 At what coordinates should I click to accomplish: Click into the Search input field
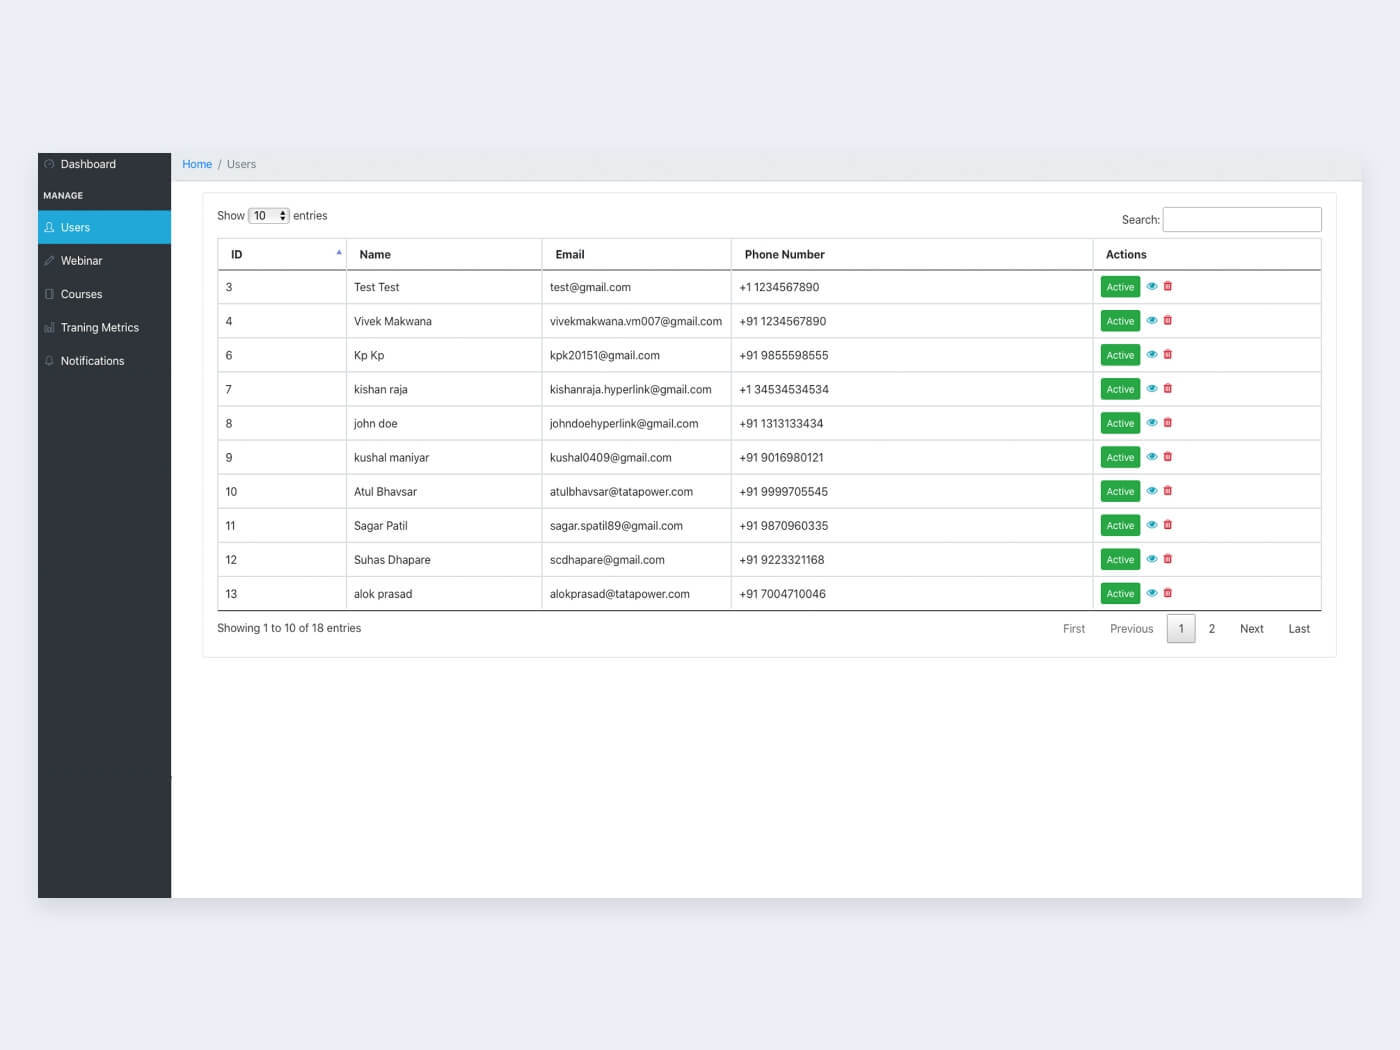click(1241, 220)
